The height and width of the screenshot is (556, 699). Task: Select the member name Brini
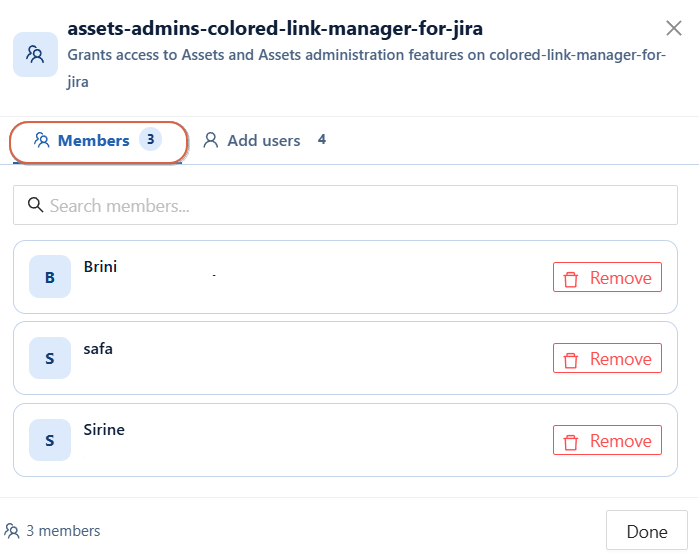coord(100,267)
